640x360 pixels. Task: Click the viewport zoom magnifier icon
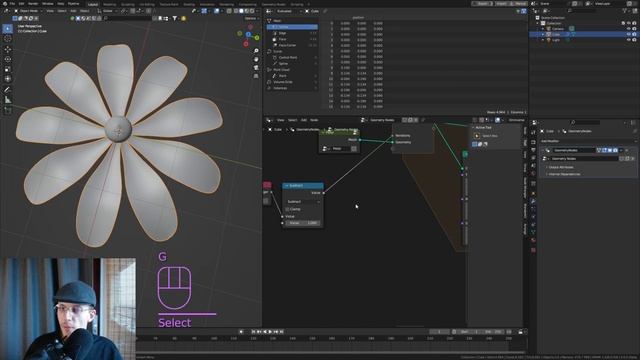click(x=256, y=51)
